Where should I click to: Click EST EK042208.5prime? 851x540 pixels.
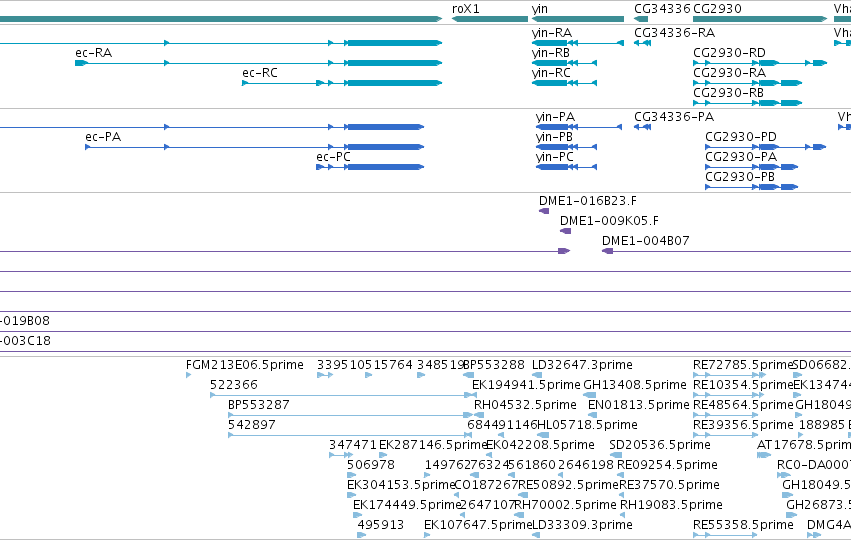[x=490, y=455]
